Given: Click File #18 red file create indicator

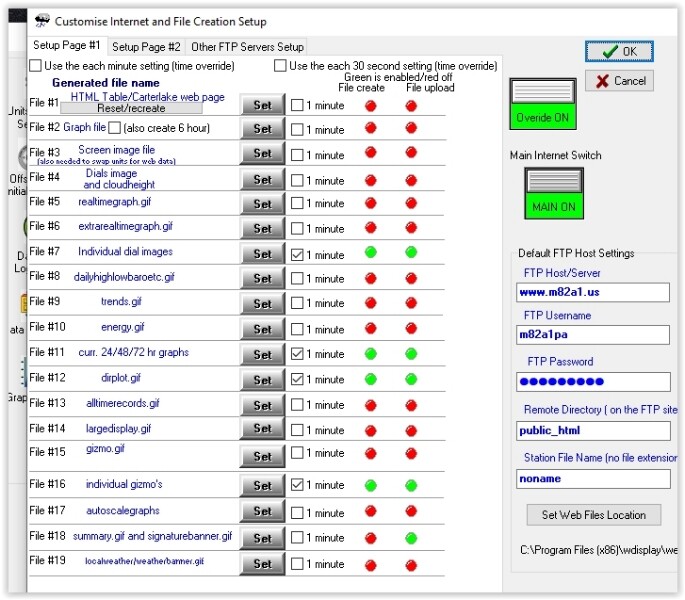Looking at the screenshot, I should click(x=370, y=538).
